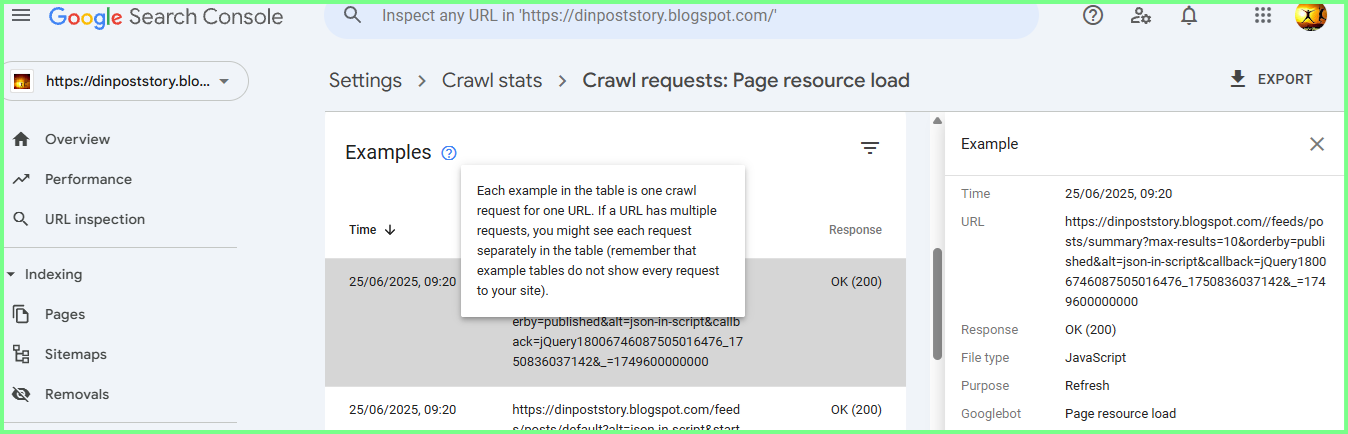1348x434 pixels.
Task: Sort by Time column header
Action: [372, 230]
